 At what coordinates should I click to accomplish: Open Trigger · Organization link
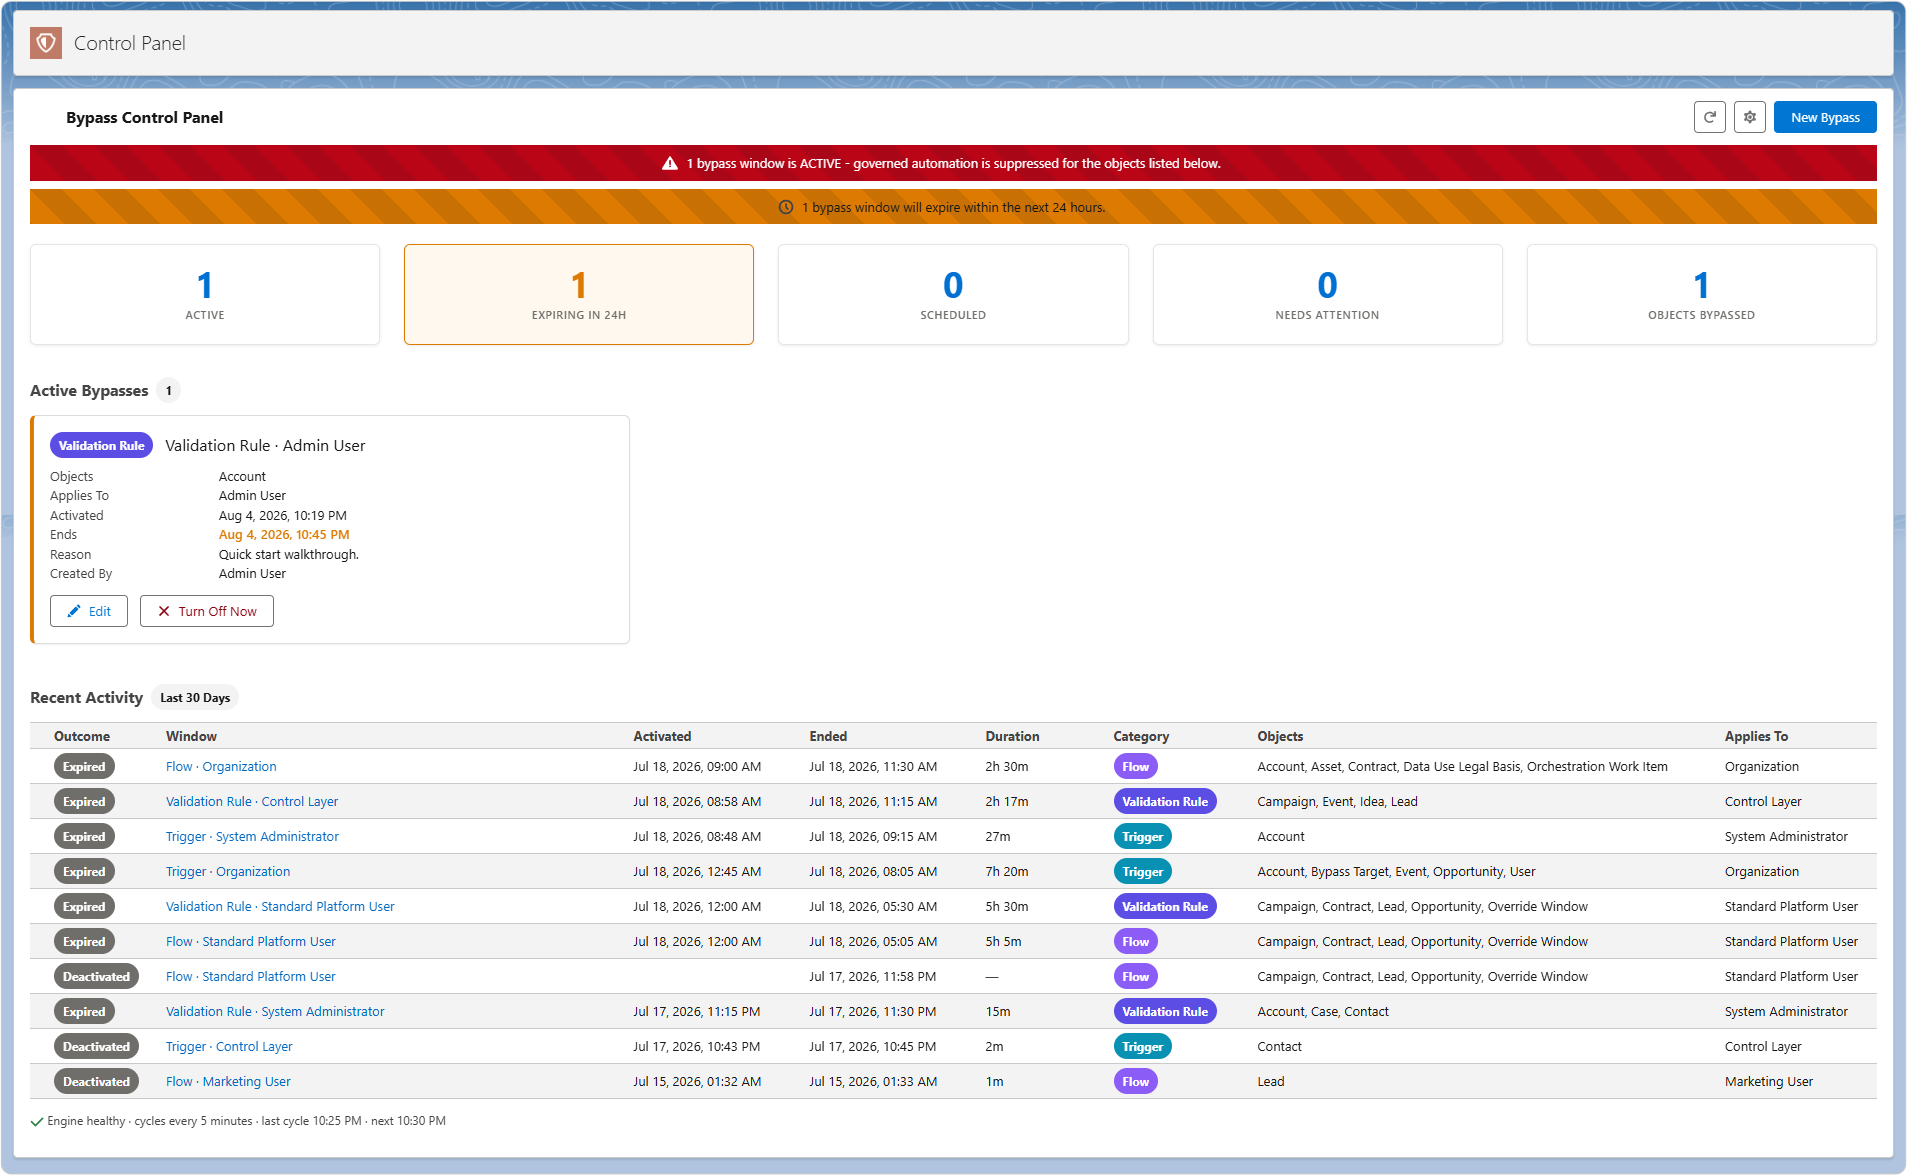pos(228,871)
